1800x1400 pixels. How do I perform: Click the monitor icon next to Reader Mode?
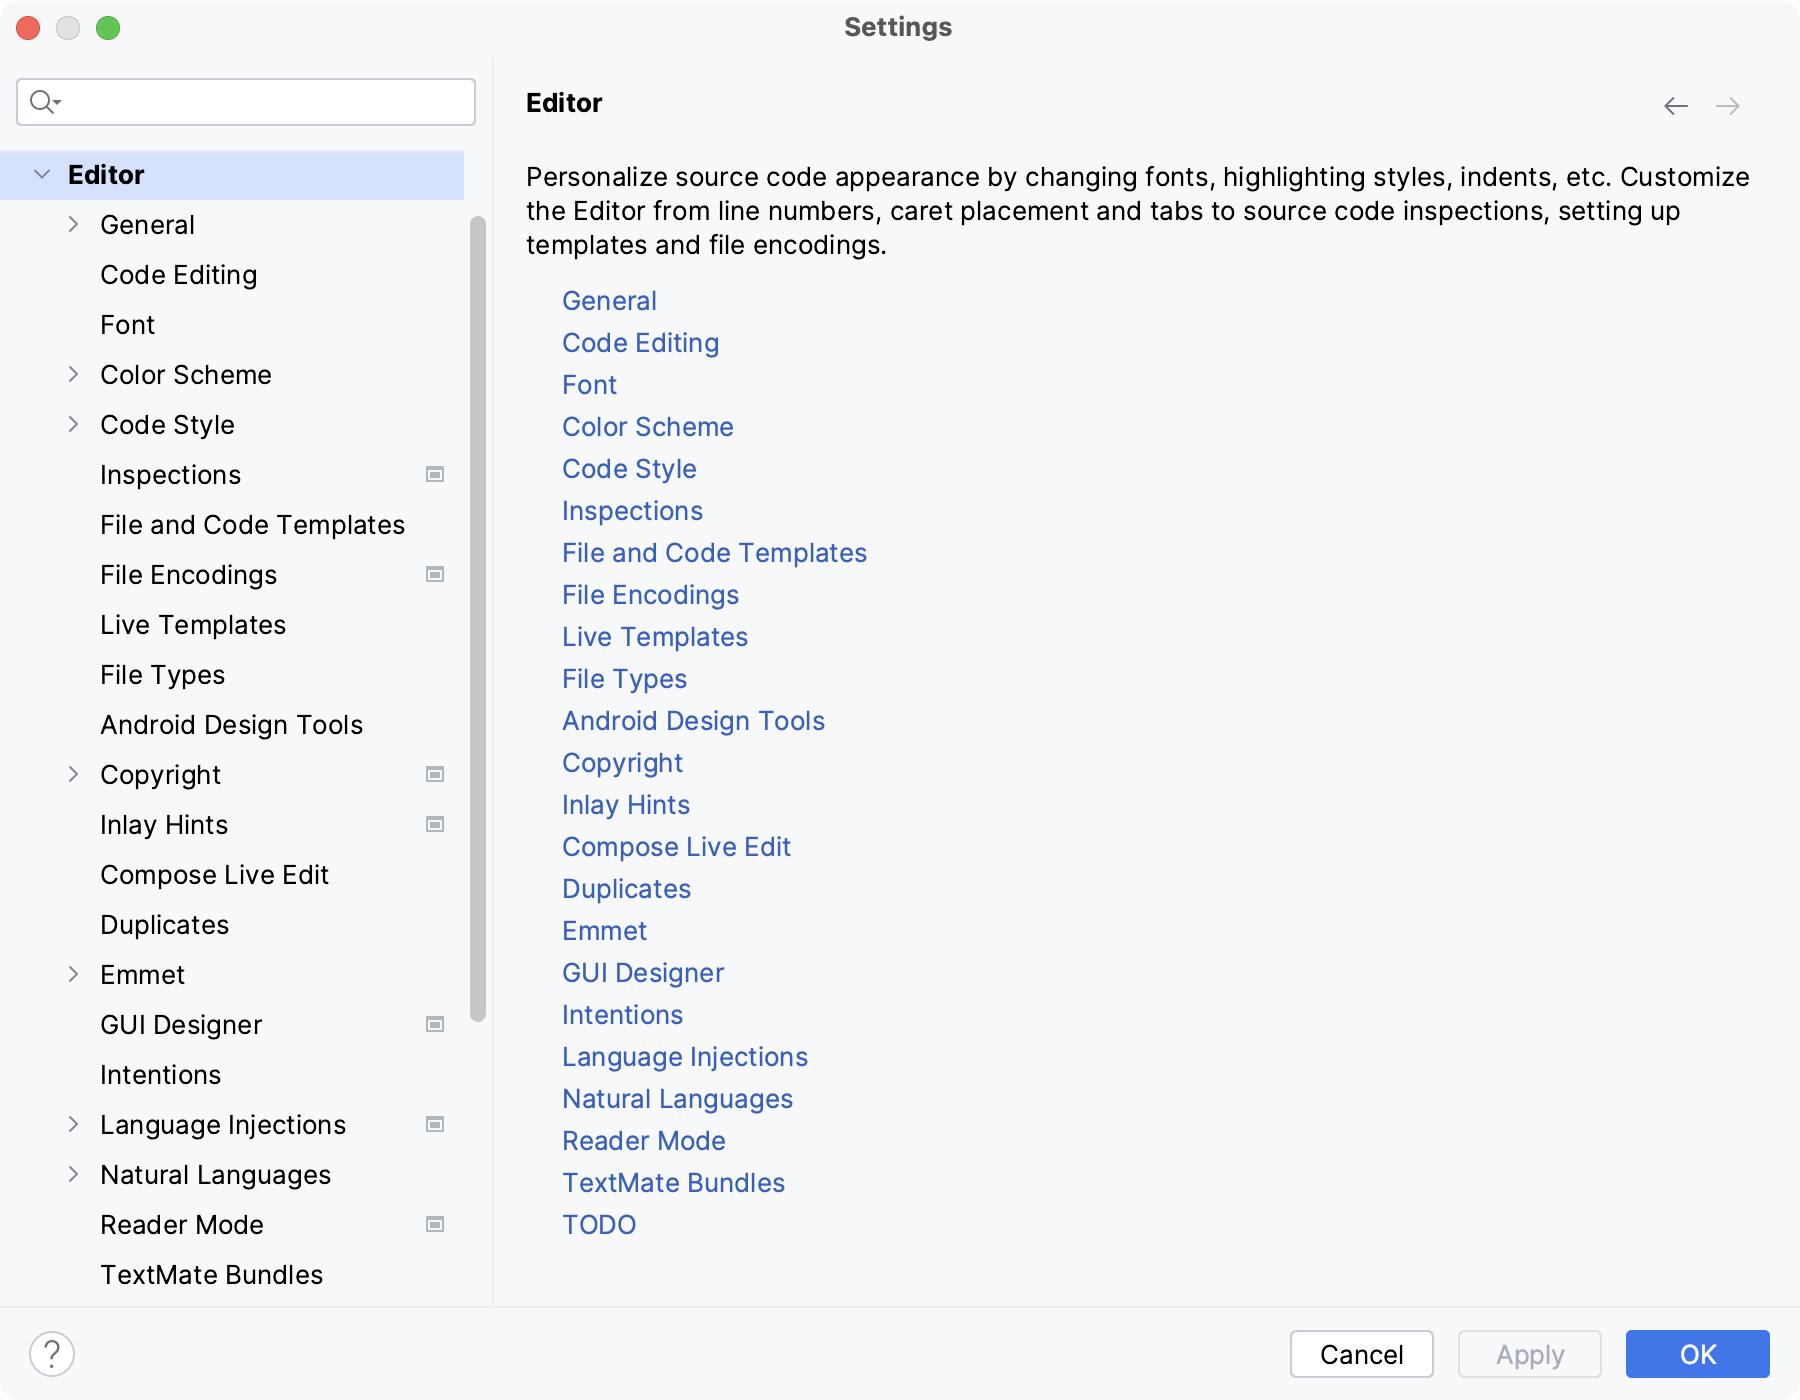pos(434,1224)
